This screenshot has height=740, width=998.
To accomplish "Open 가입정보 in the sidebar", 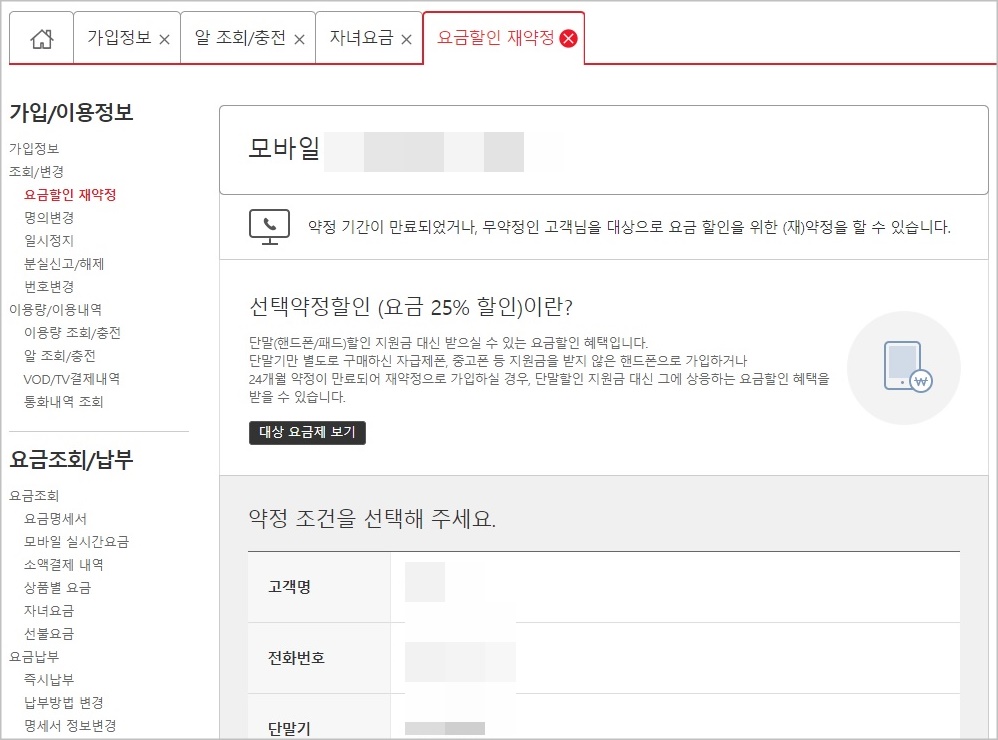I will (34, 148).
